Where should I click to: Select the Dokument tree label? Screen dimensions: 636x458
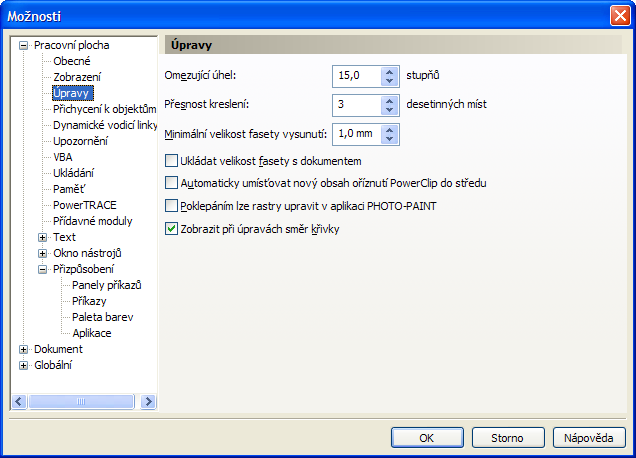click(58, 349)
